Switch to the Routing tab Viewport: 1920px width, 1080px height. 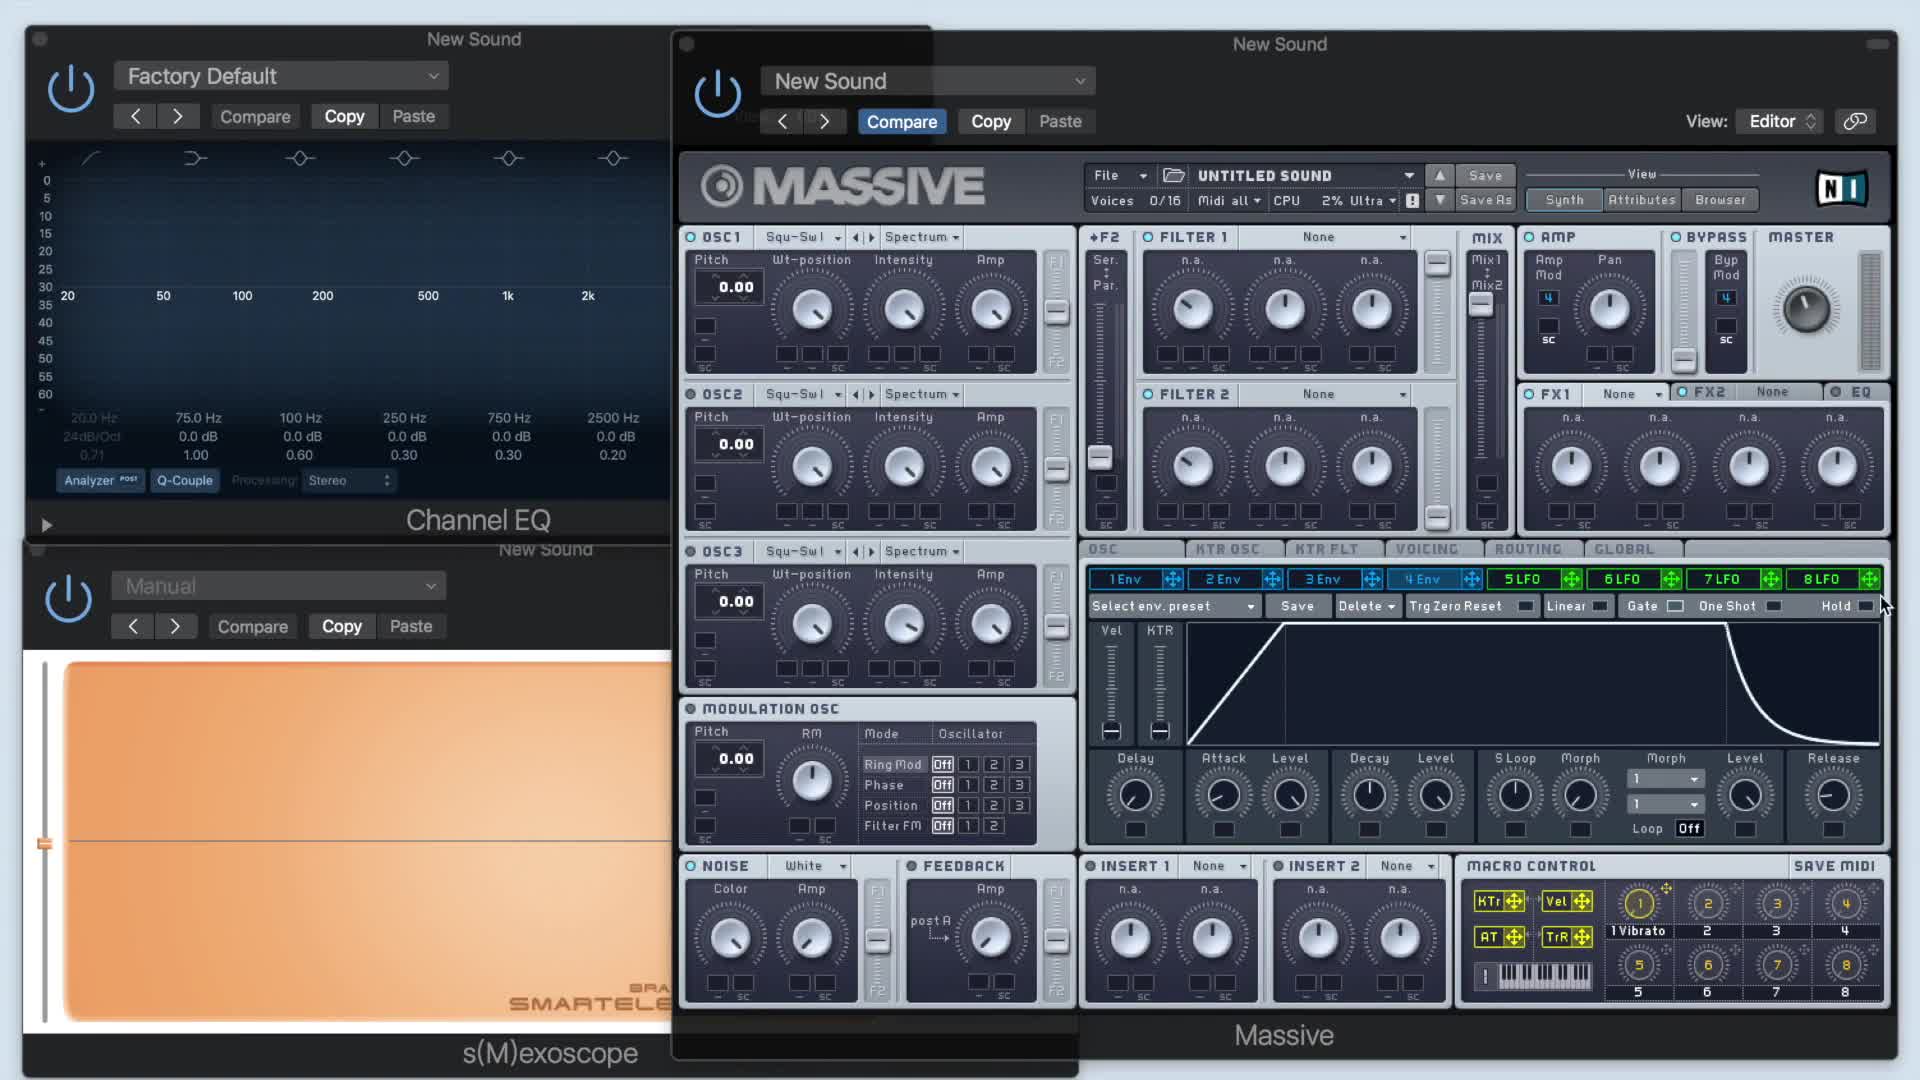(1527, 549)
